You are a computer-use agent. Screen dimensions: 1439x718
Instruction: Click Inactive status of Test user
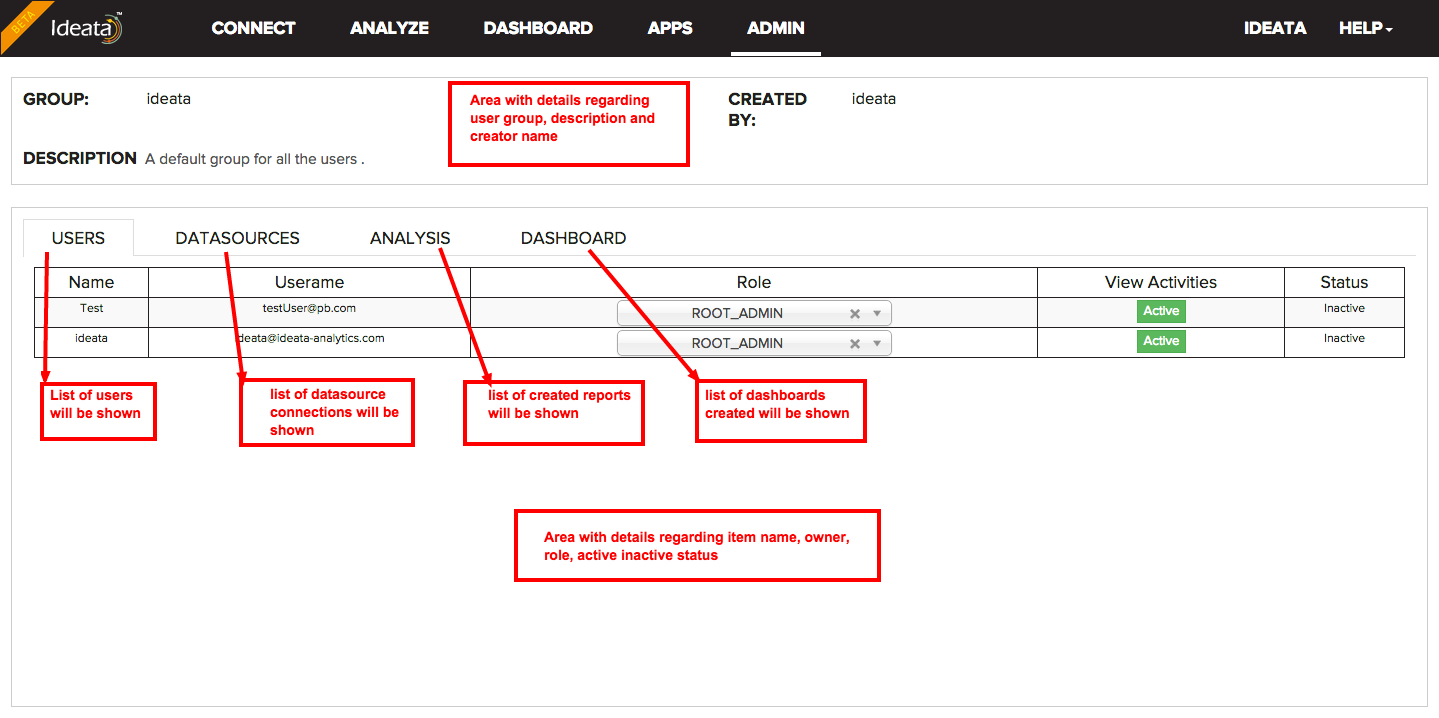point(1344,309)
